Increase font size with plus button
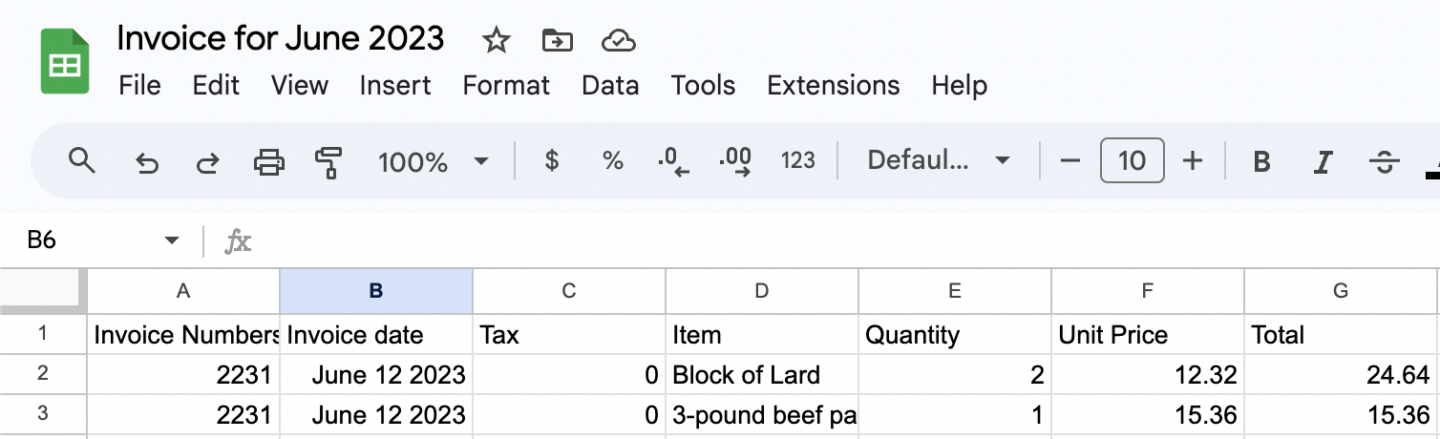1440x439 pixels. [x=1192, y=160]
